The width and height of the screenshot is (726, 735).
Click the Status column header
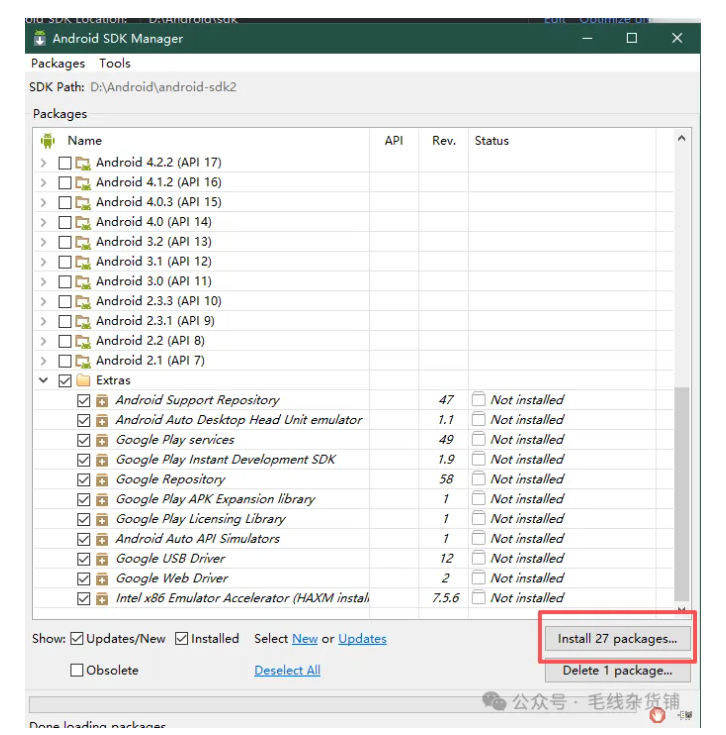tap(492, 141)
